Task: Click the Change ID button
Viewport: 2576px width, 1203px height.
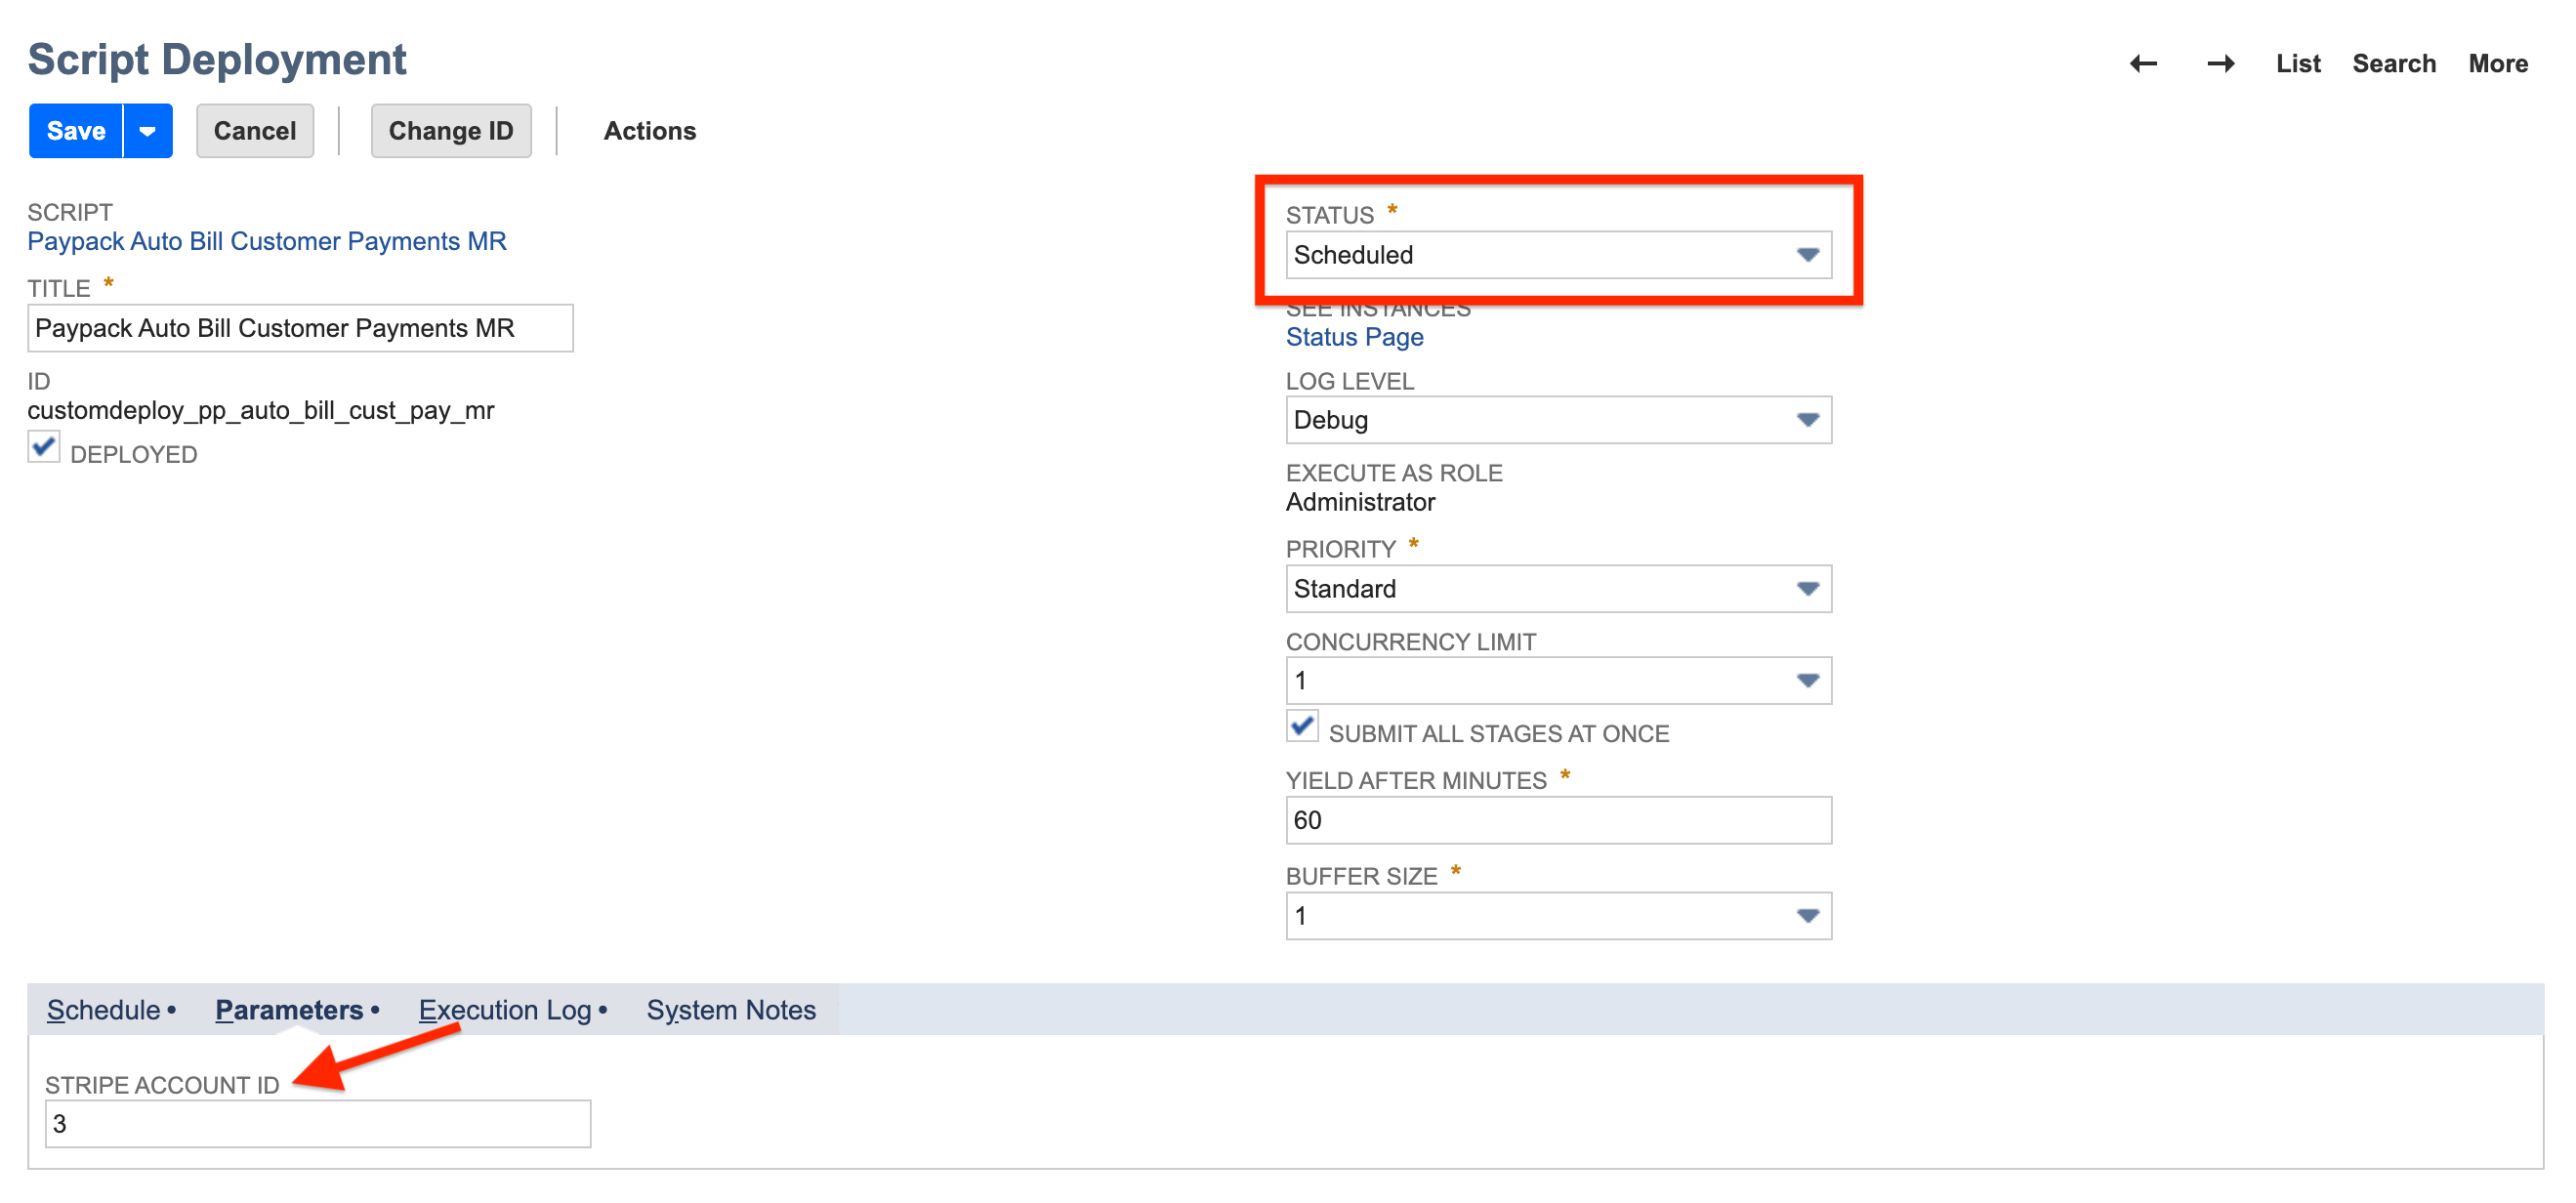Action: pyautogui.click(x=451, y=130)
